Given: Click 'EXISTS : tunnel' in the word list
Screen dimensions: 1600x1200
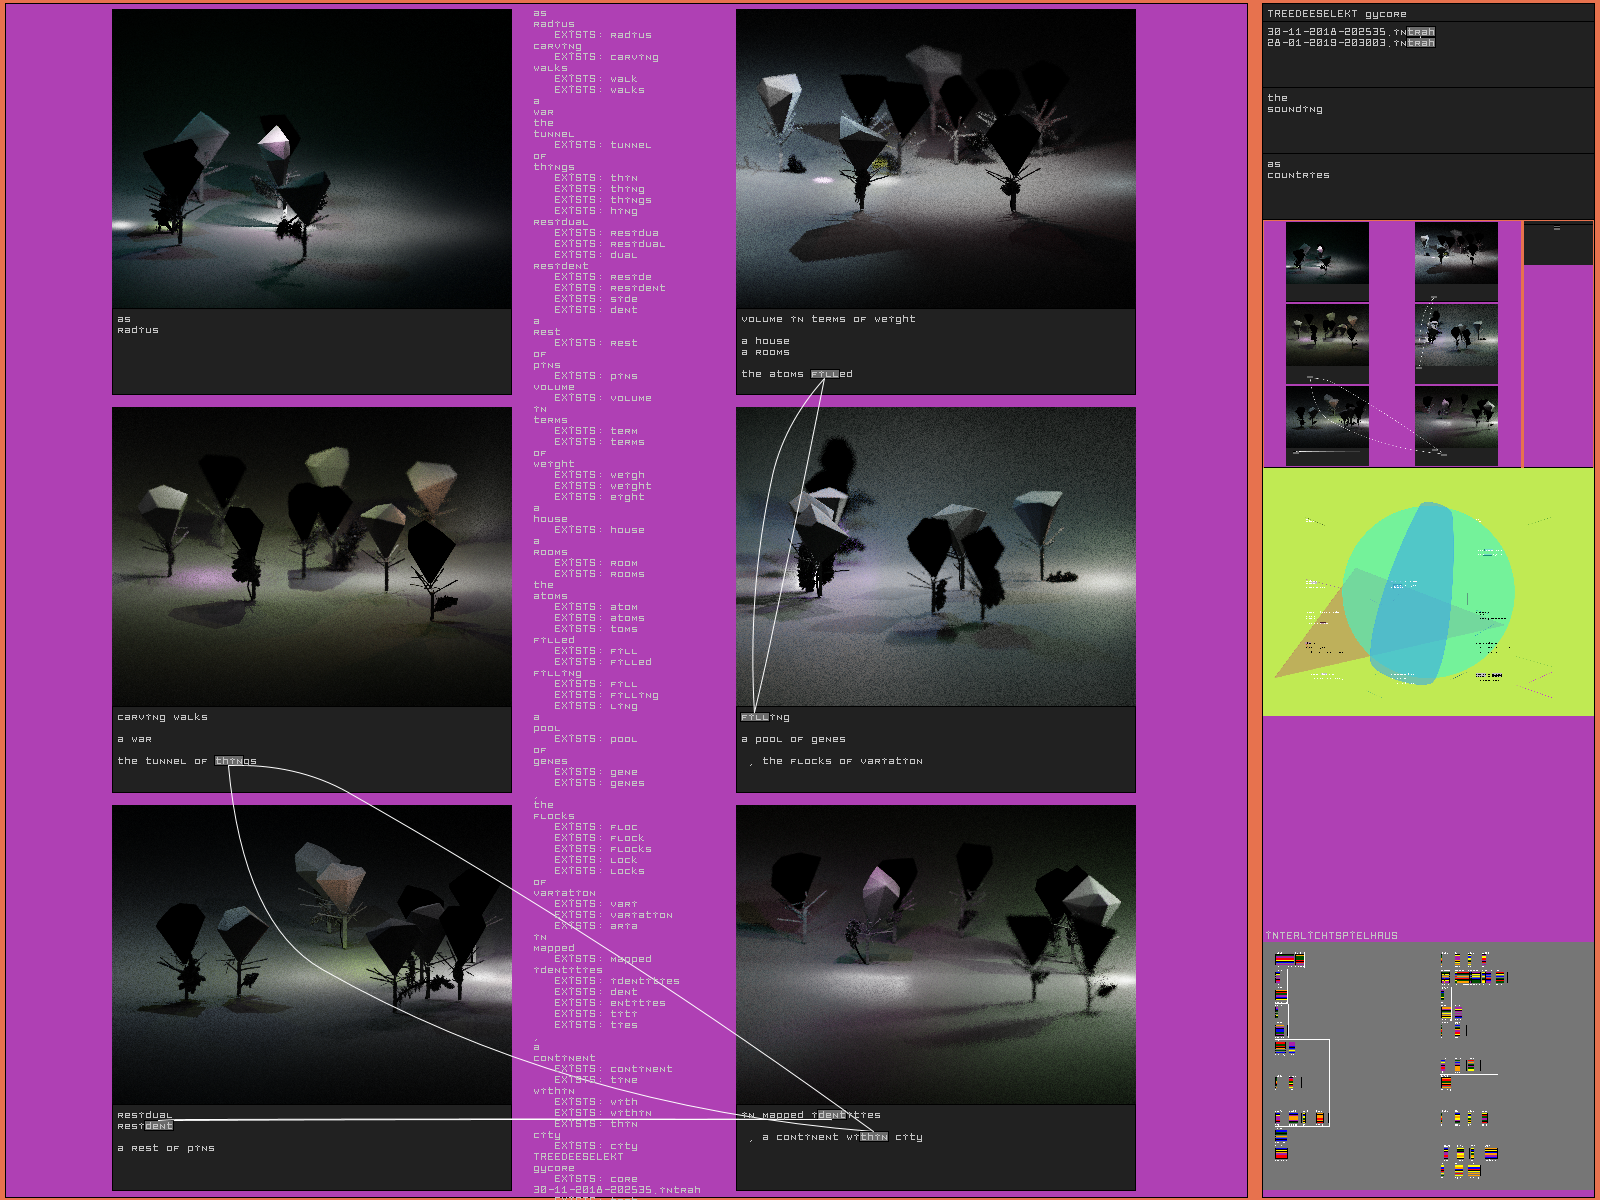Looking at the screenshot, I should [602, 145].
